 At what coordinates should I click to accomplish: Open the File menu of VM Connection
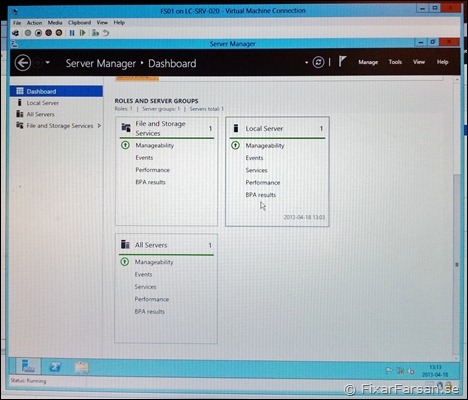(x=17, y=23)
